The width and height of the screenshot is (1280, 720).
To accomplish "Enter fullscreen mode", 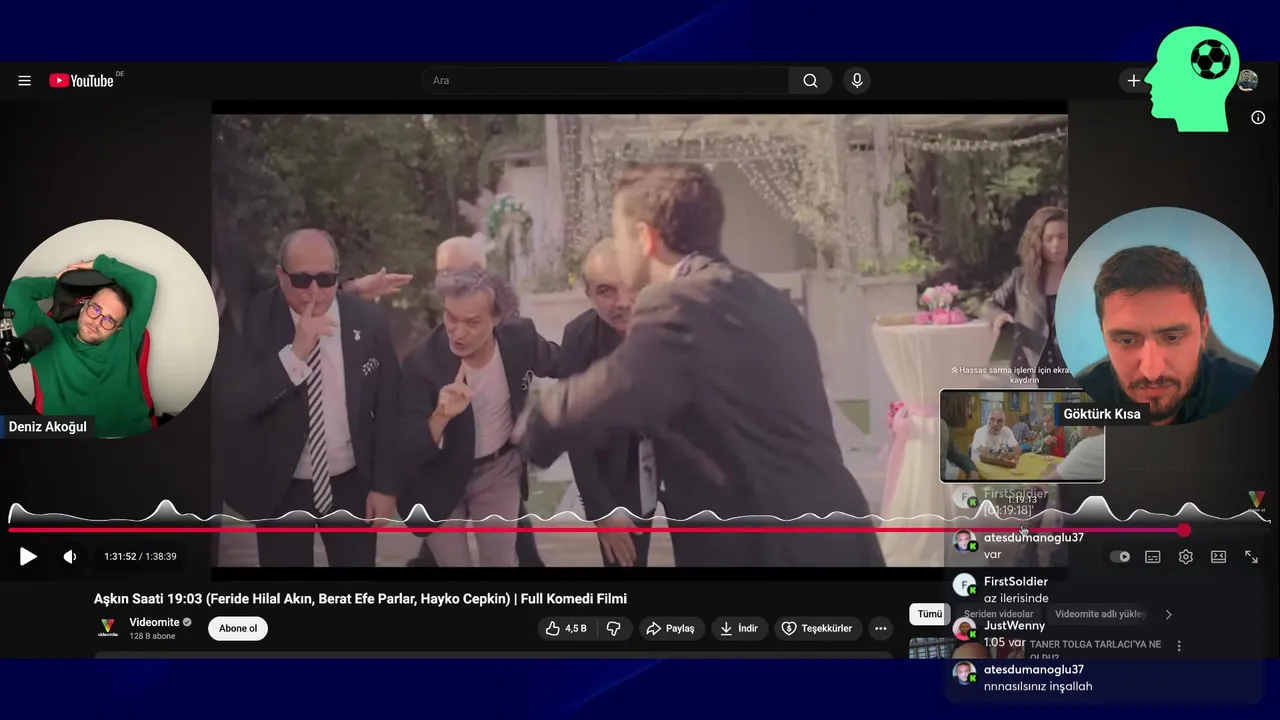I will coord(1251,557).
